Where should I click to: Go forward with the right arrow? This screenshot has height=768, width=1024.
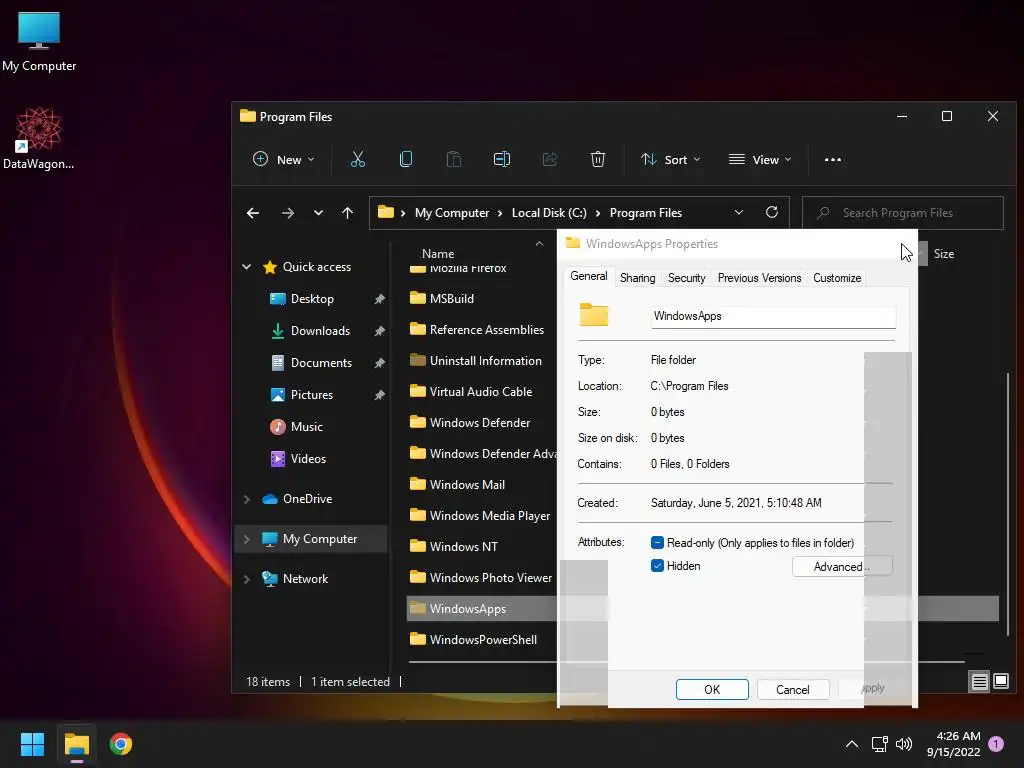(x=287, y=213)
